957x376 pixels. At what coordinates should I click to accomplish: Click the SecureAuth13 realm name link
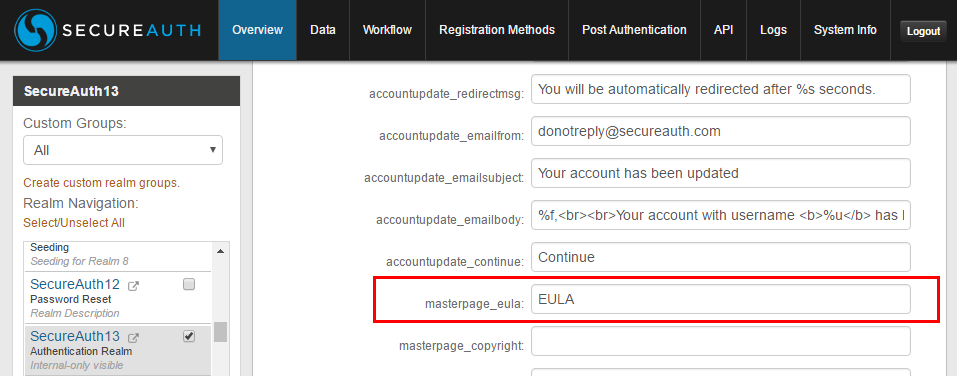tap(75, 336)
